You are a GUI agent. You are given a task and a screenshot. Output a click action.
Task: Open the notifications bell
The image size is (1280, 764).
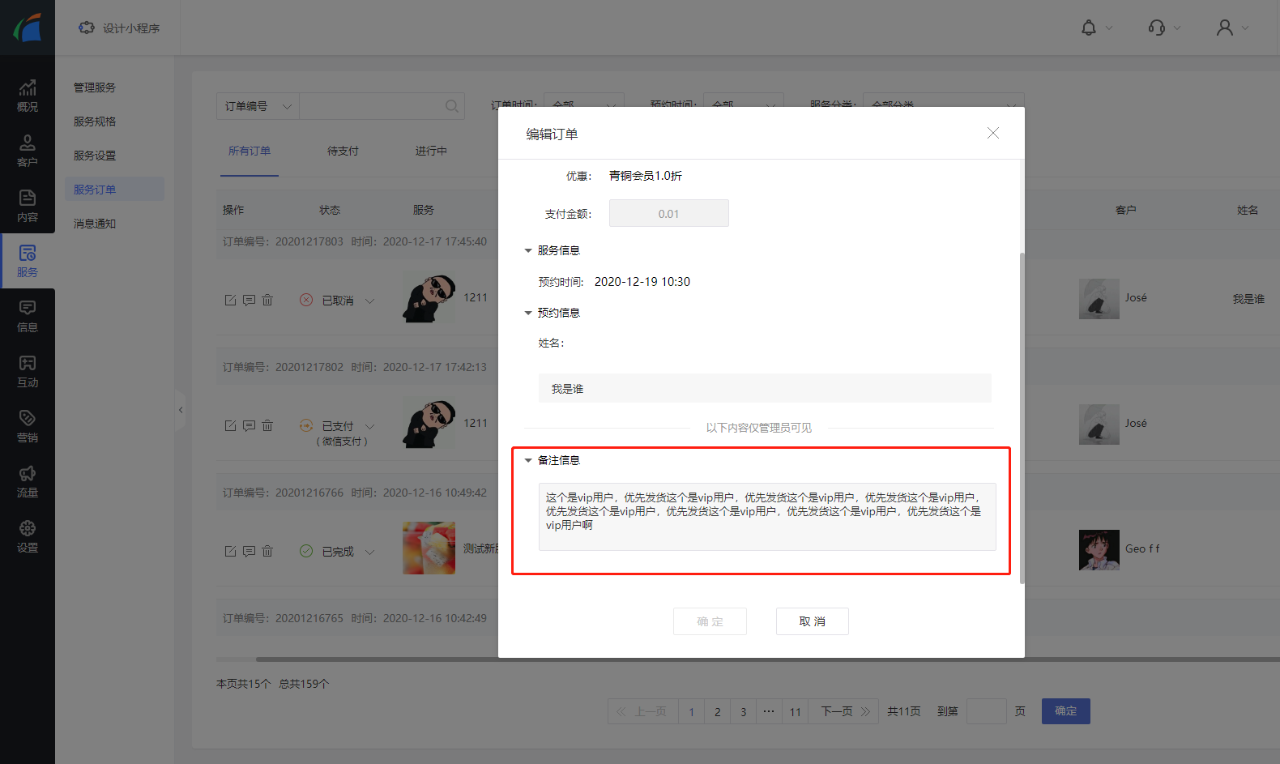coord(1089,27)
